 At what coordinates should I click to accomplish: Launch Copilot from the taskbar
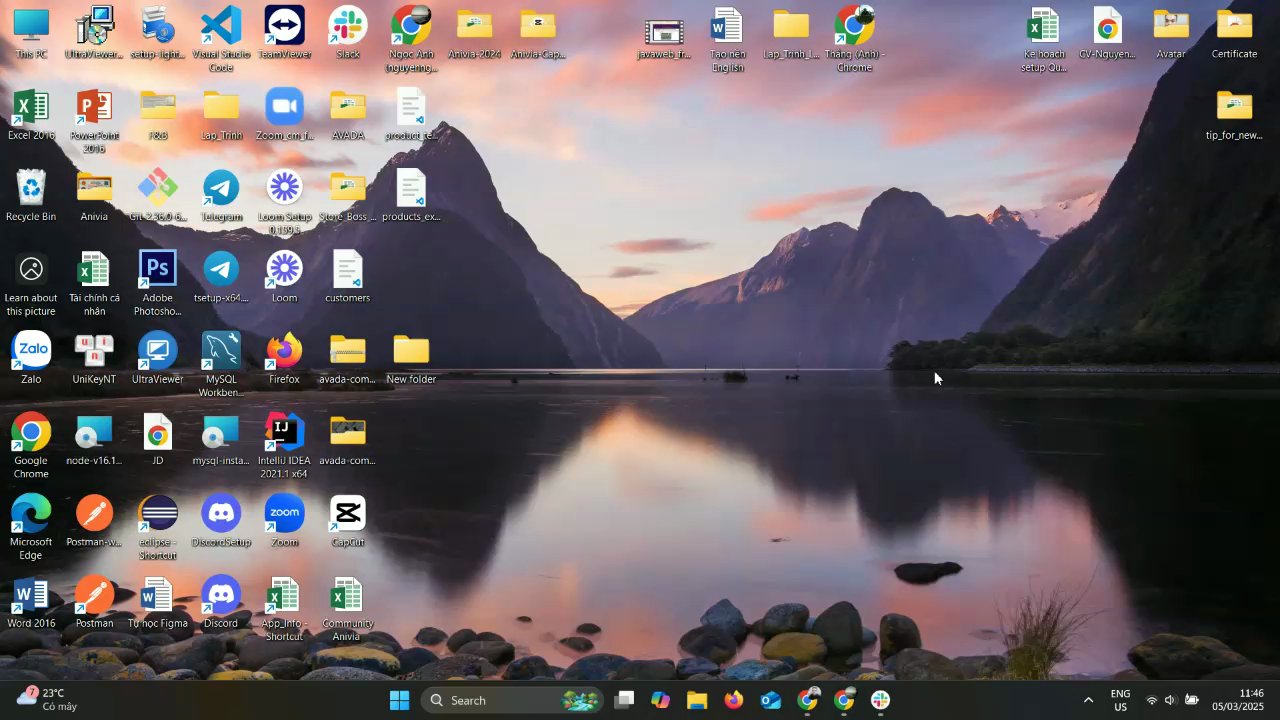click(x=660, y=700)
